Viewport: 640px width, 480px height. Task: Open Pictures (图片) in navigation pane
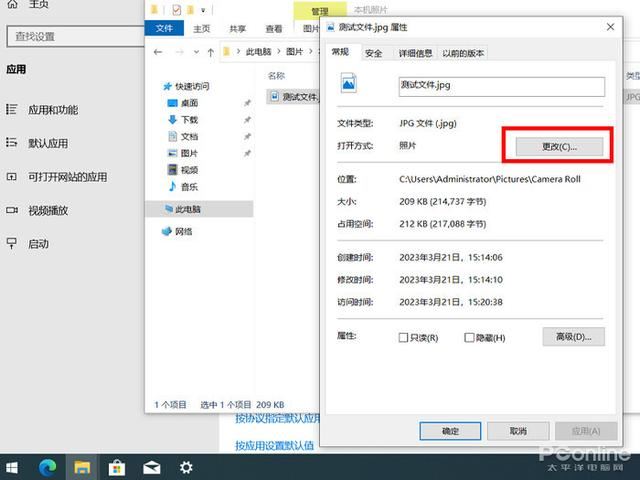(189, 153)
